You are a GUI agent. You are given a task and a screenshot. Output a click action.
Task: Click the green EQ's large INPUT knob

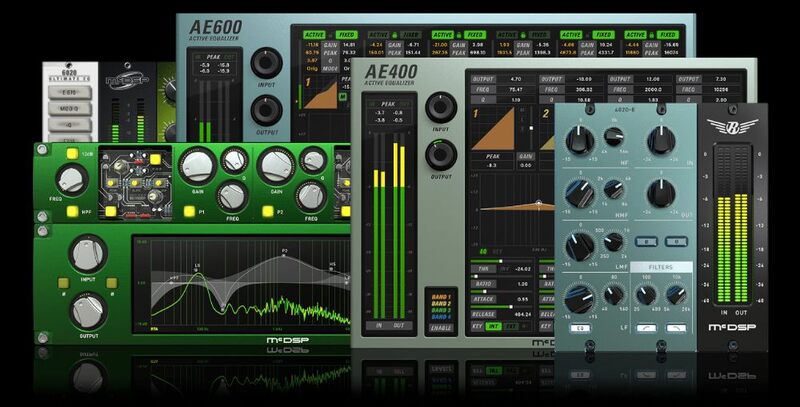pos(88,255)
